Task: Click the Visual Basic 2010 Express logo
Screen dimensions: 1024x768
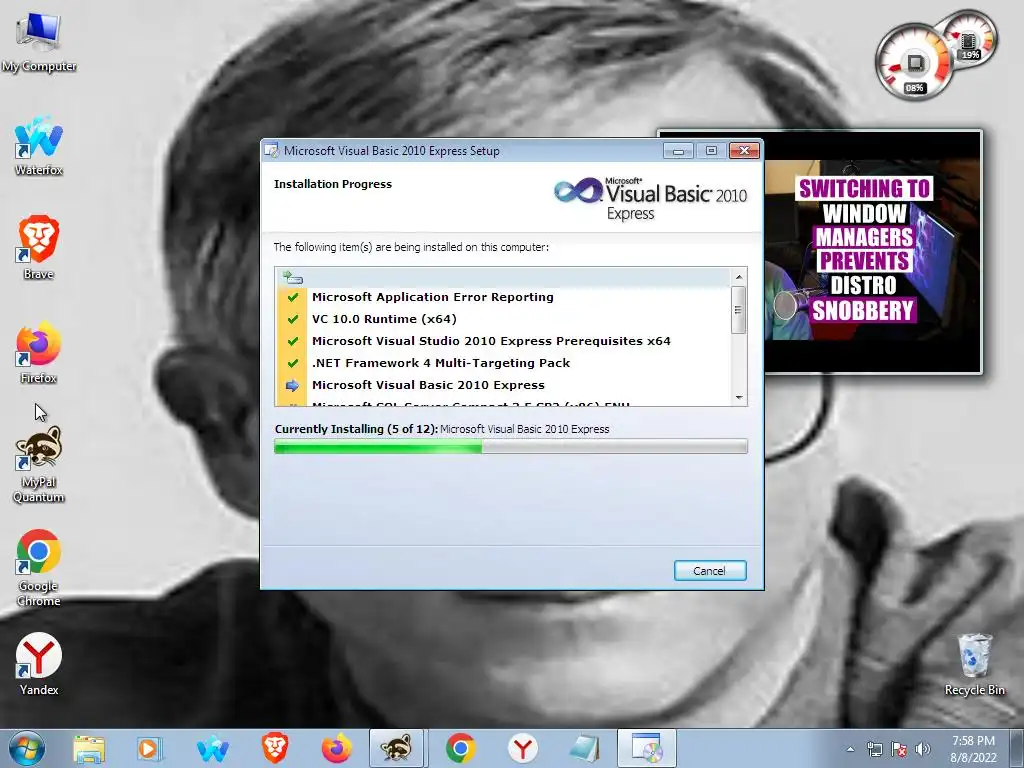Action: point(650,199)
